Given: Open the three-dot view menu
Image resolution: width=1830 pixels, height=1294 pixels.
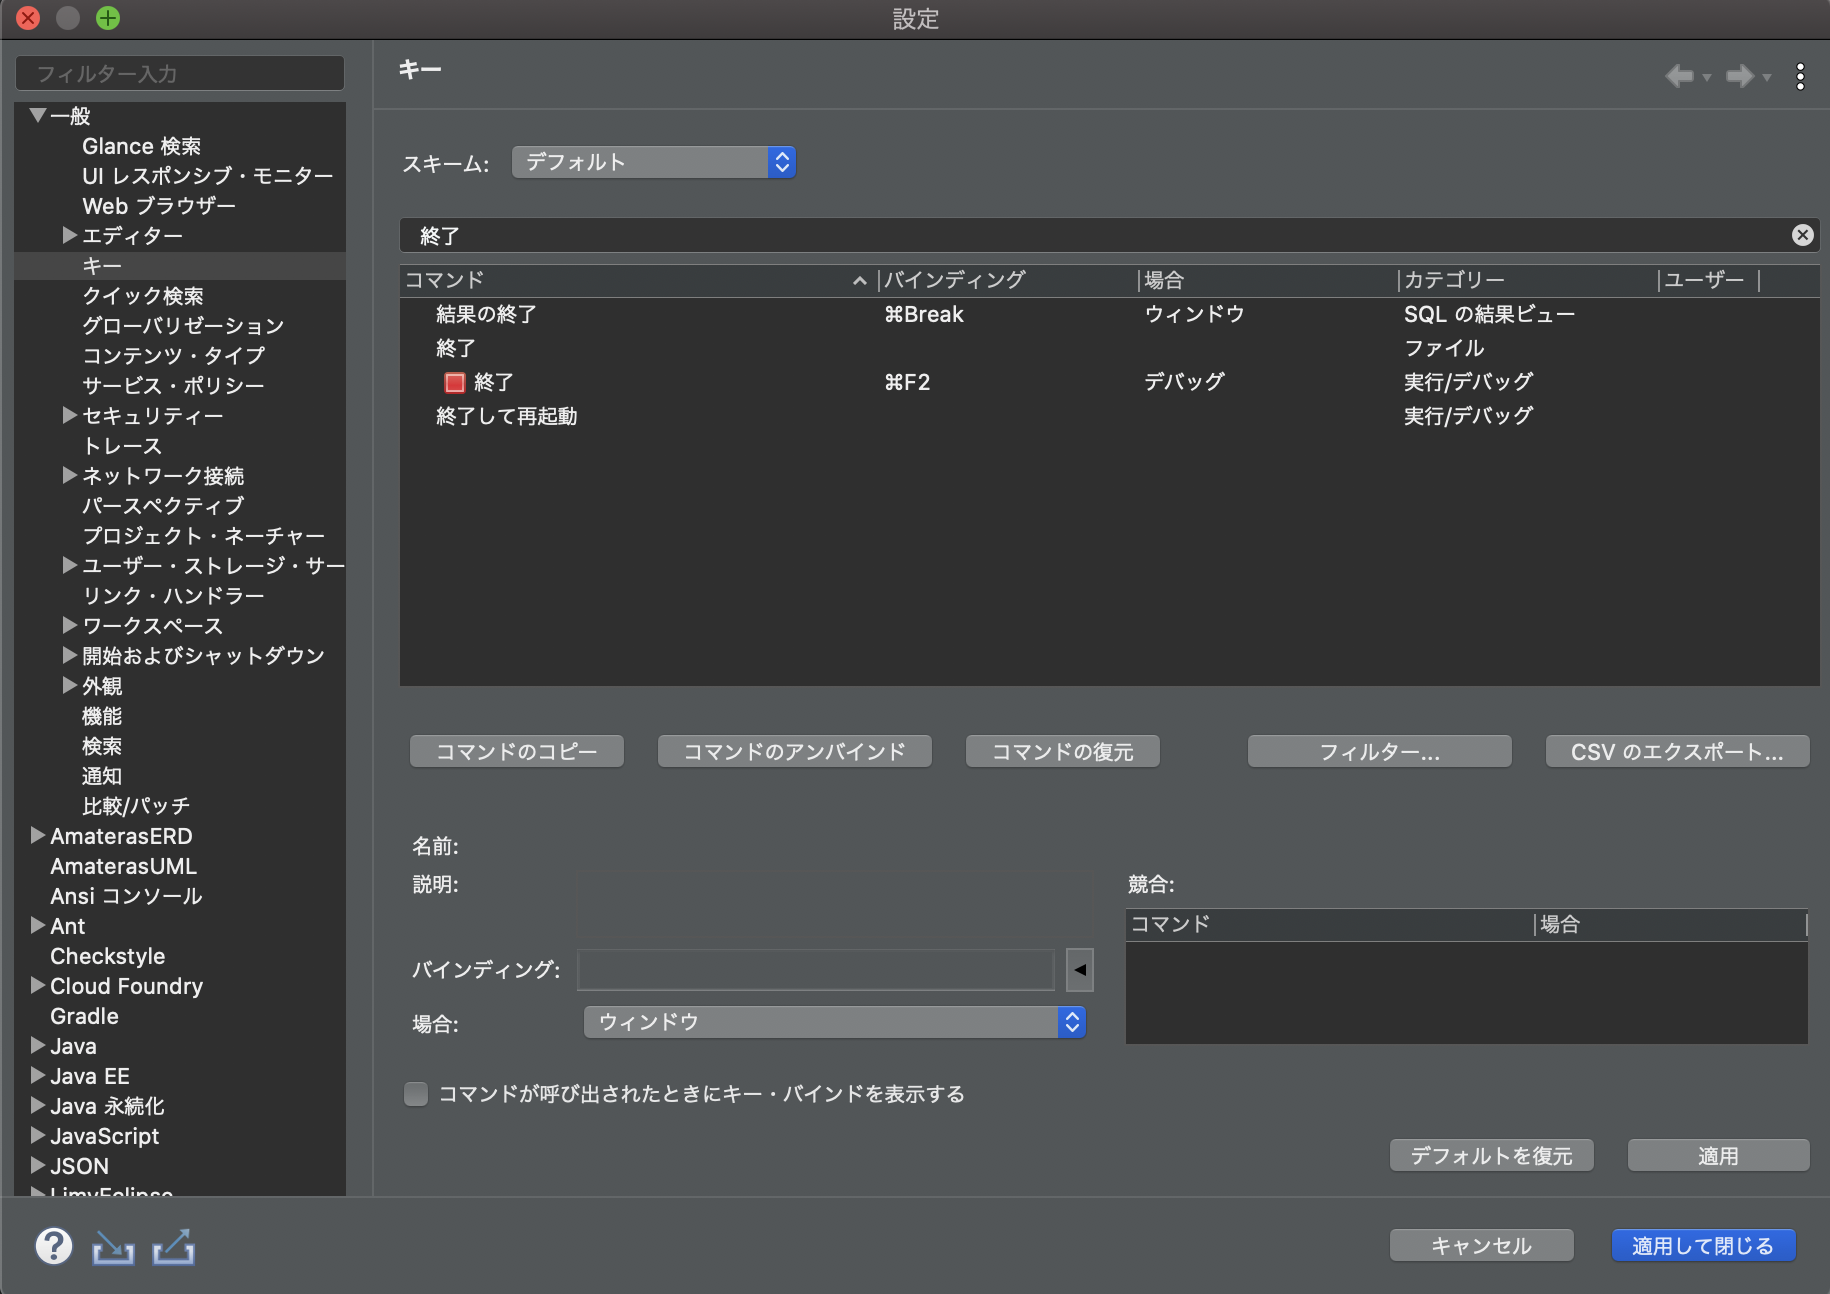Looking at the screenshot, I should (1800, 77).
